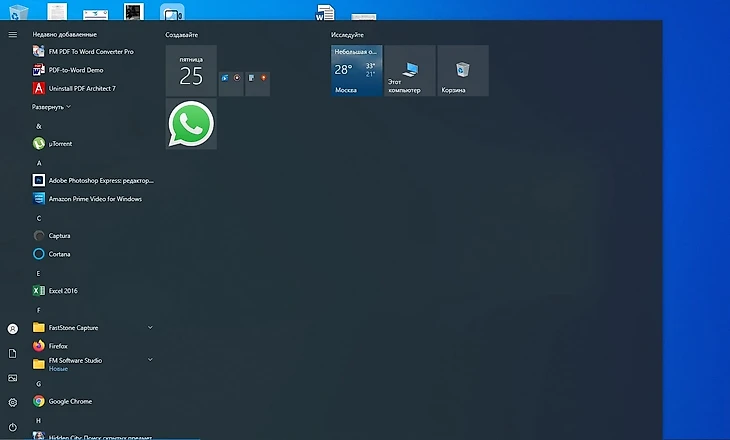Screen dimensions: 730x440
Task: Select the letter A section header
Action: (x=39, y=162)
